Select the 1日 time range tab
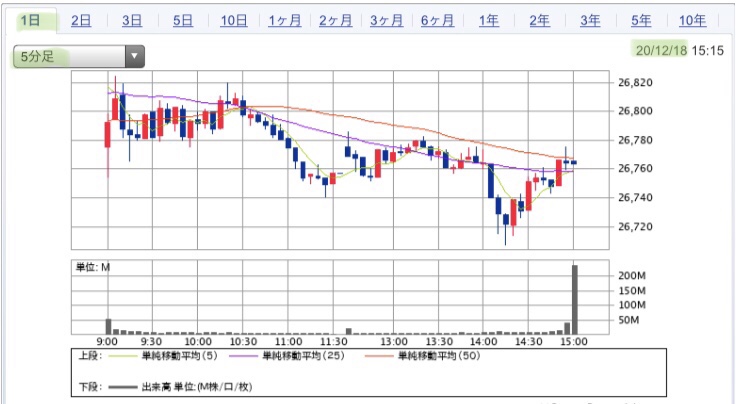 [30, 21]
